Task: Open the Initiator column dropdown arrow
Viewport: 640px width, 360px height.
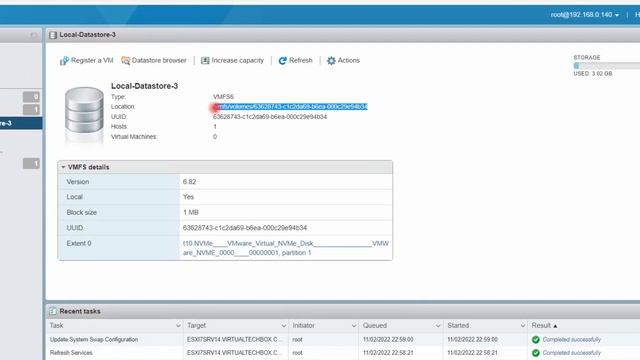Action: [354, 326]
